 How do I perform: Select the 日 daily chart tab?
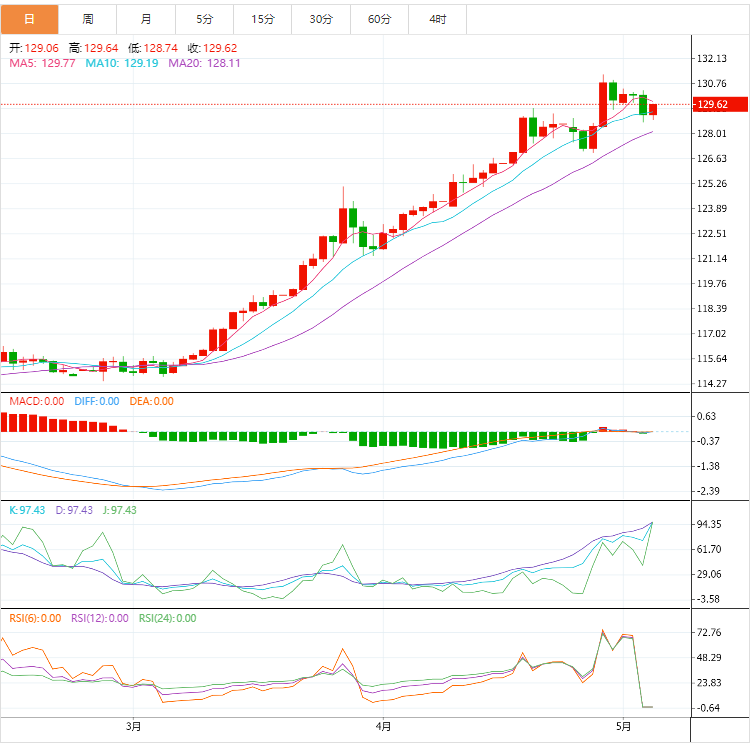point(29,19)
